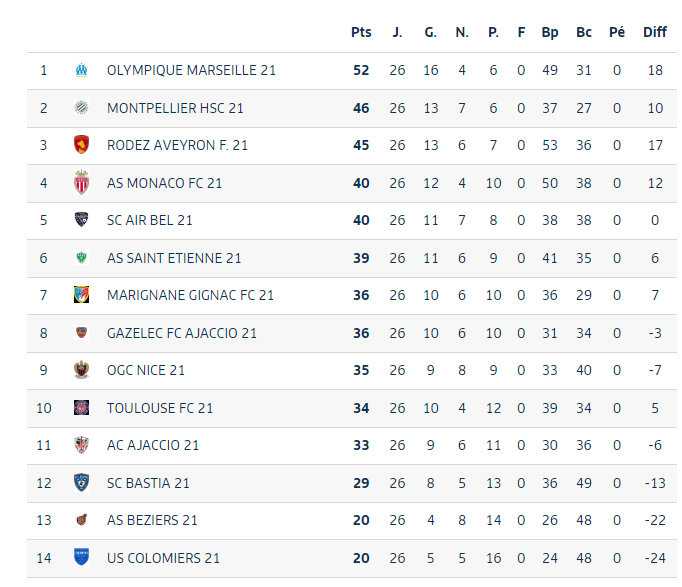
Task: Click Marseille's 52 points value
Action: 361,70
